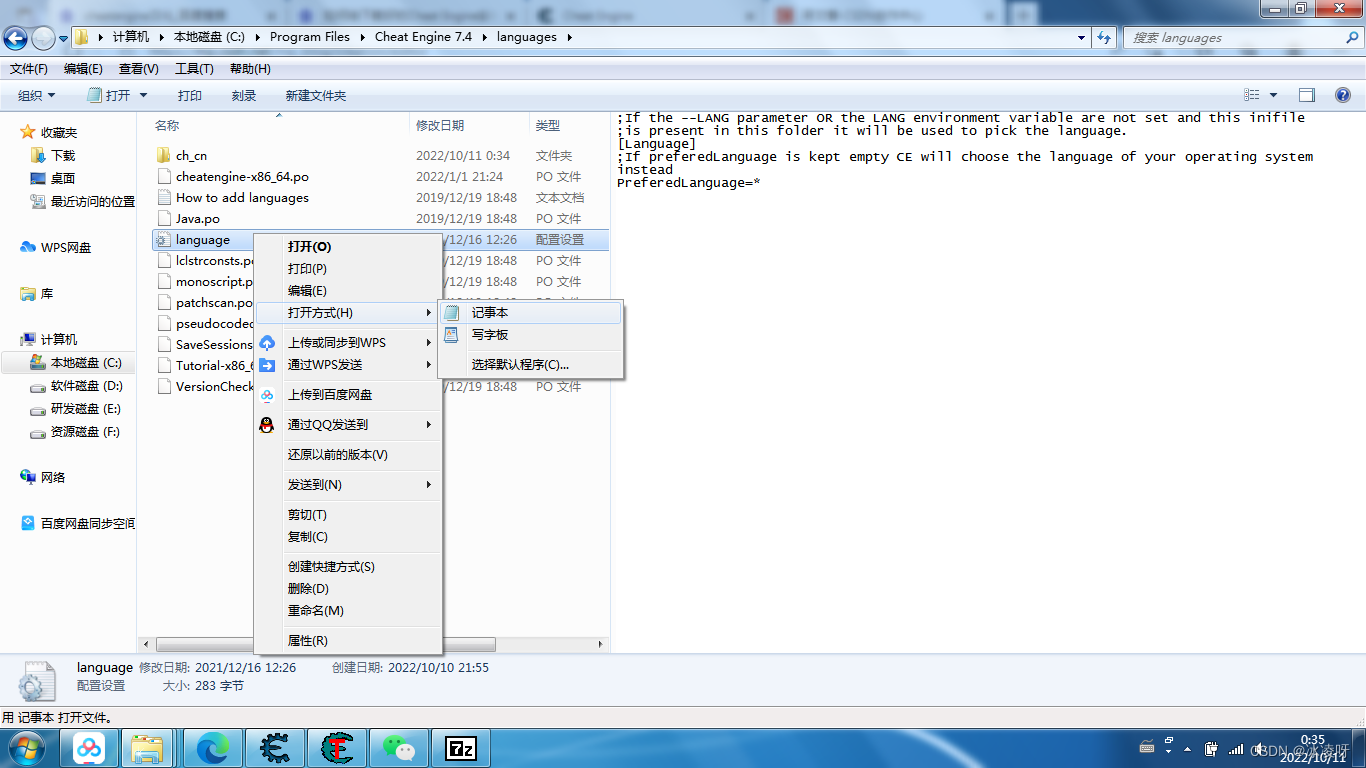Click the Cheat Engine 7.4 breadcrumb
Screen dimensions: 1366x768
(423, 38)
